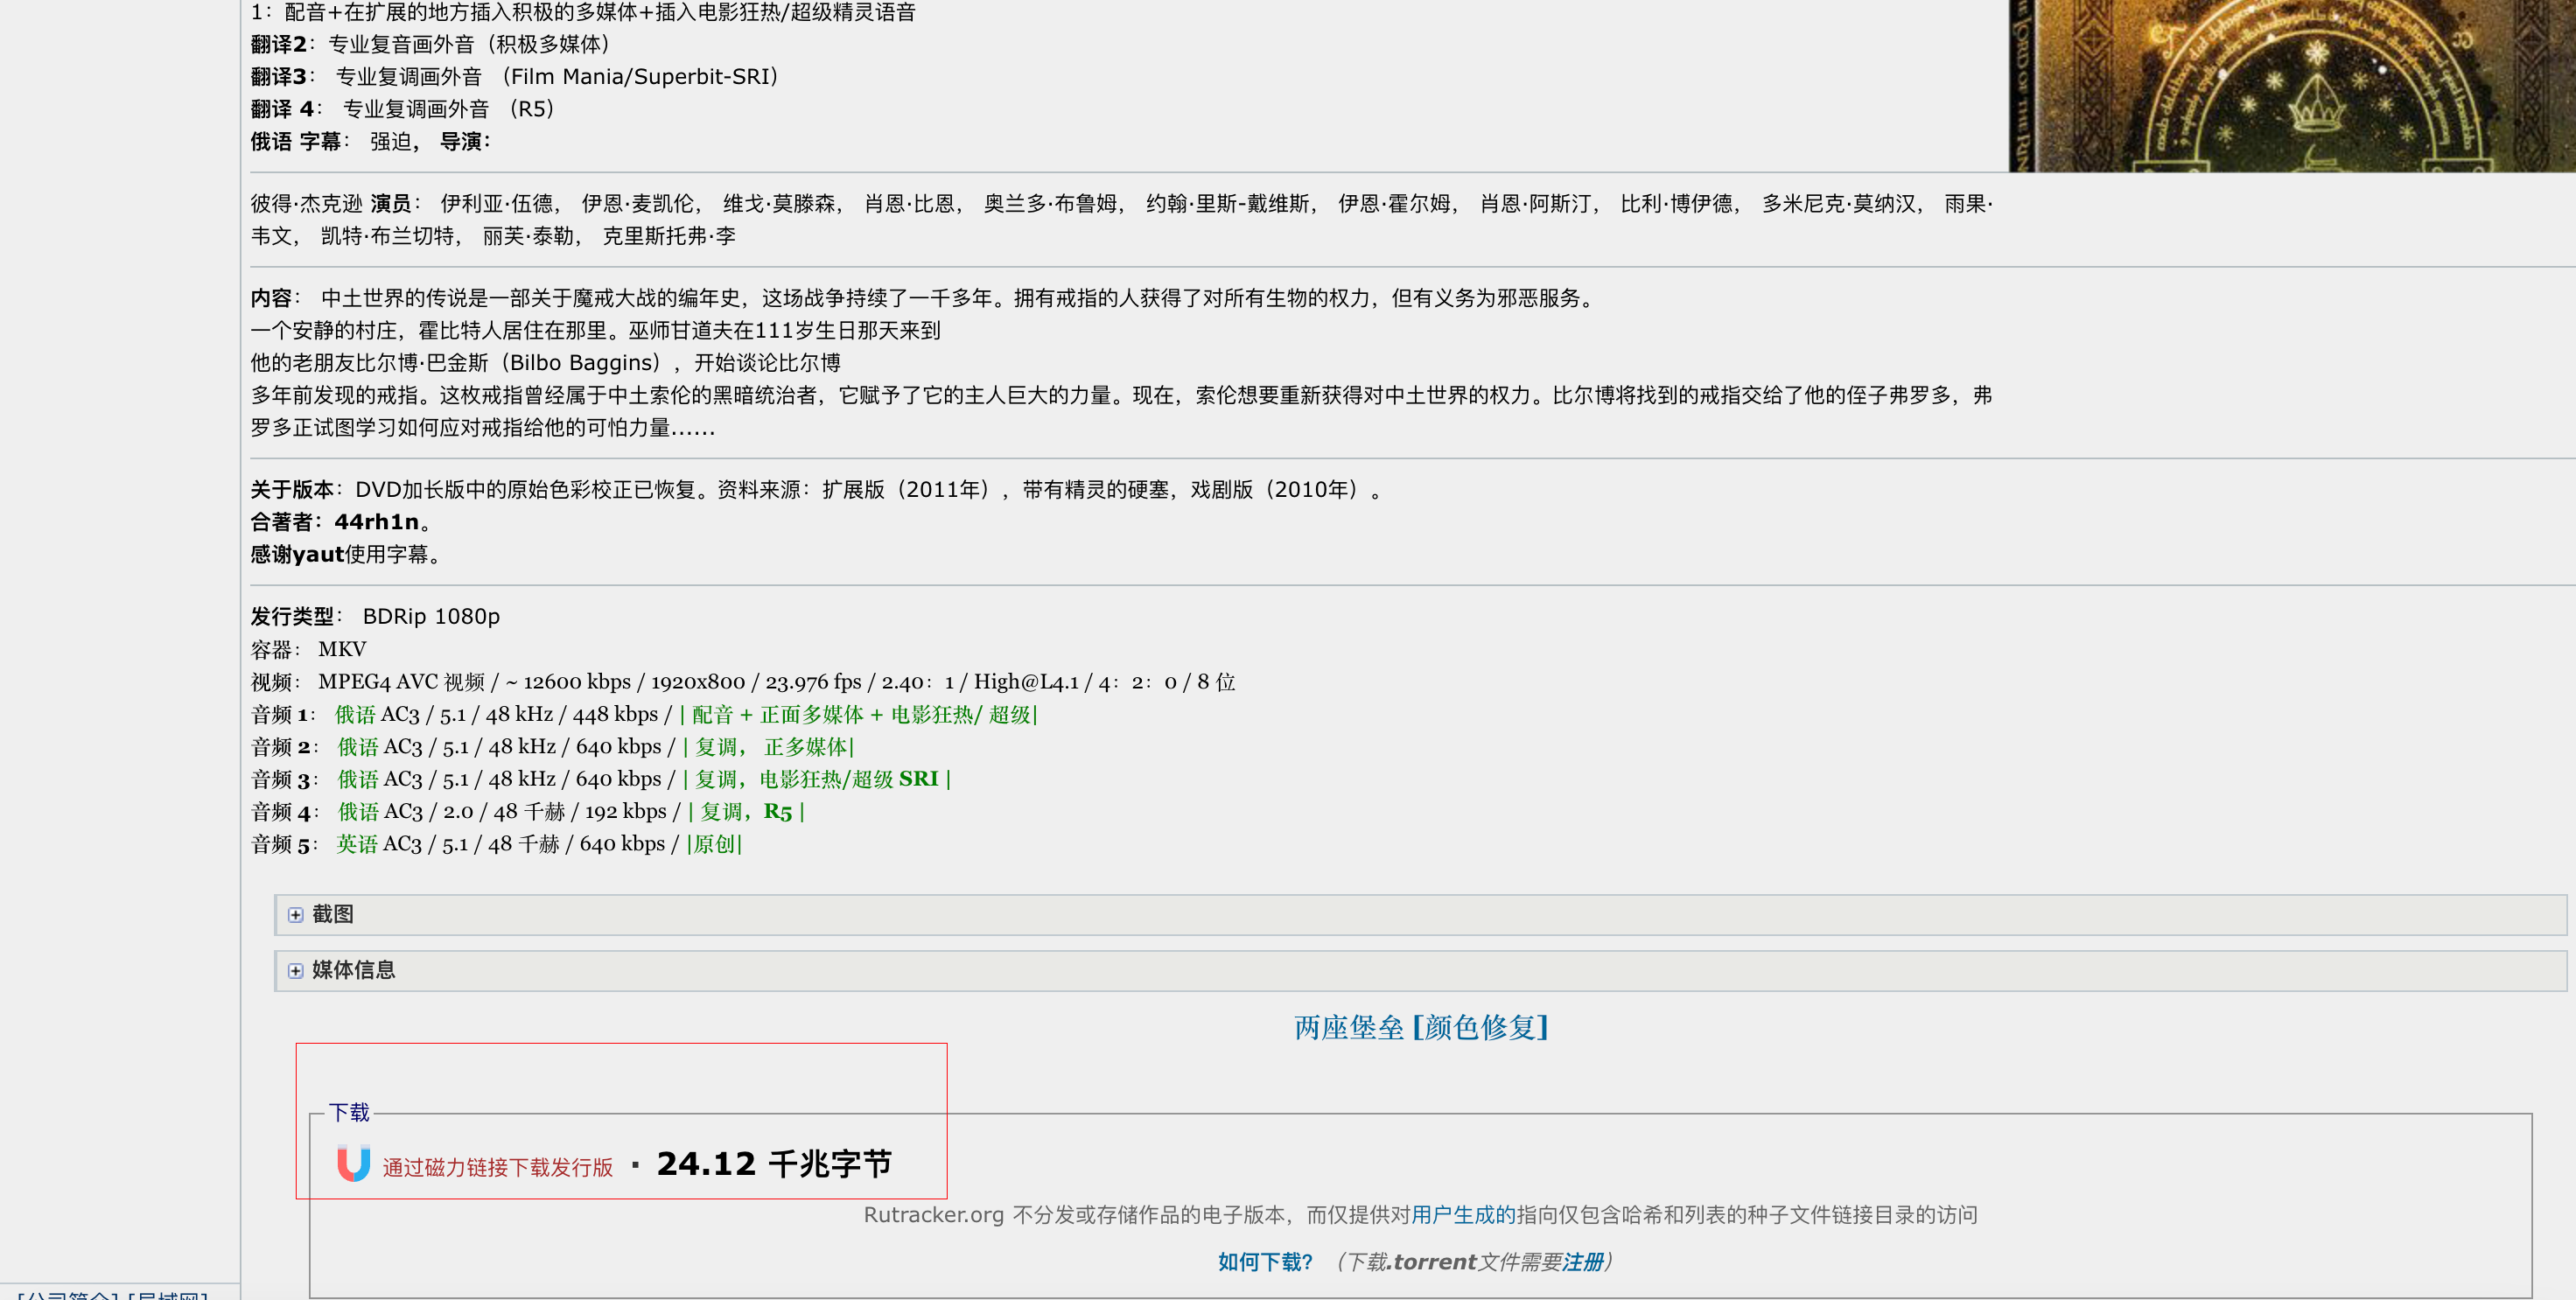
Task: Click the 音频 5 英语 原创 line
Action: [x=497, y=844]
